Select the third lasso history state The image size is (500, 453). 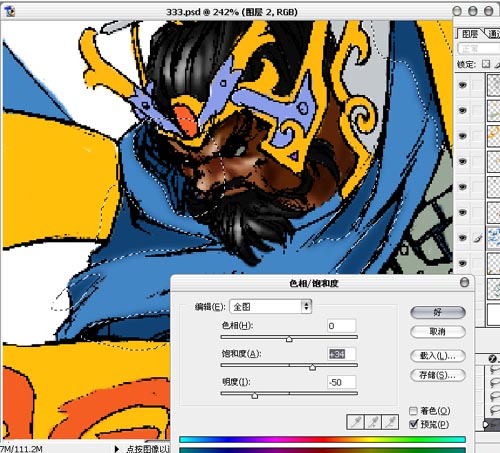[494, 396]
